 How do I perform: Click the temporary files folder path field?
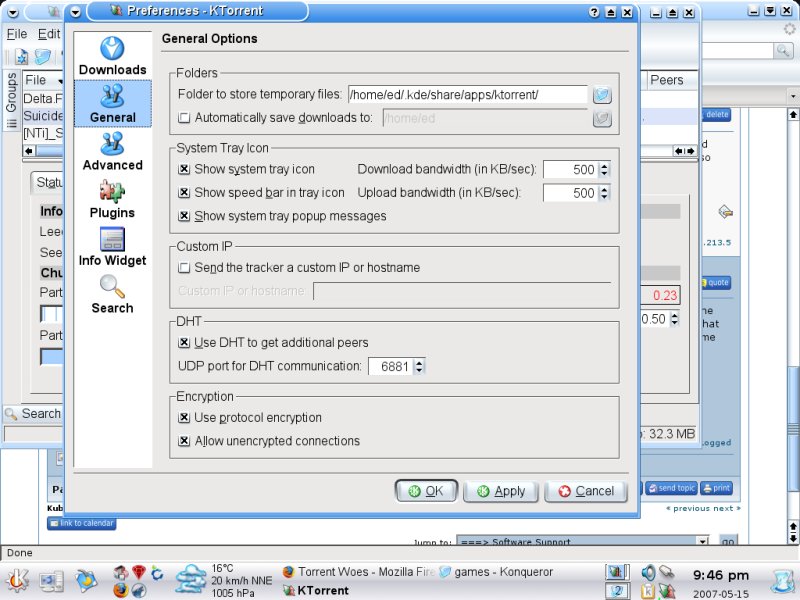[x=467, y=95]
